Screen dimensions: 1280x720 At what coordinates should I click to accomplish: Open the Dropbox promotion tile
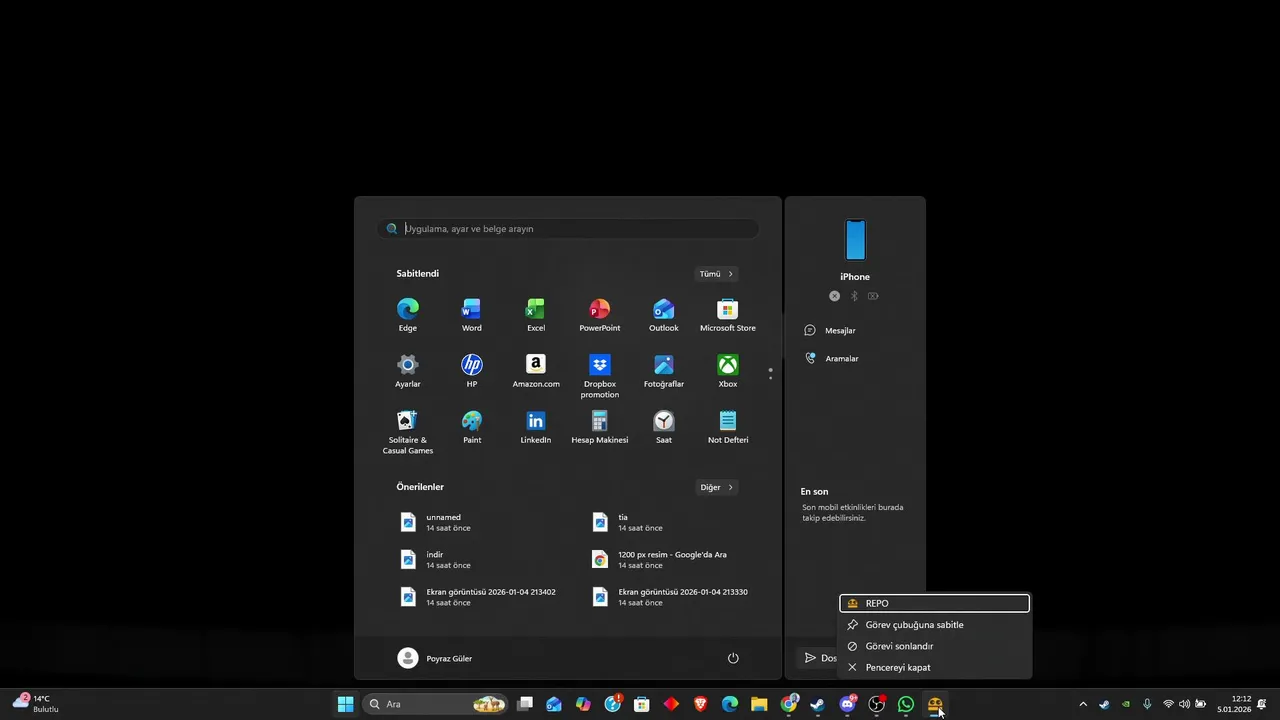pyautogui.click(x=600, y=376)
